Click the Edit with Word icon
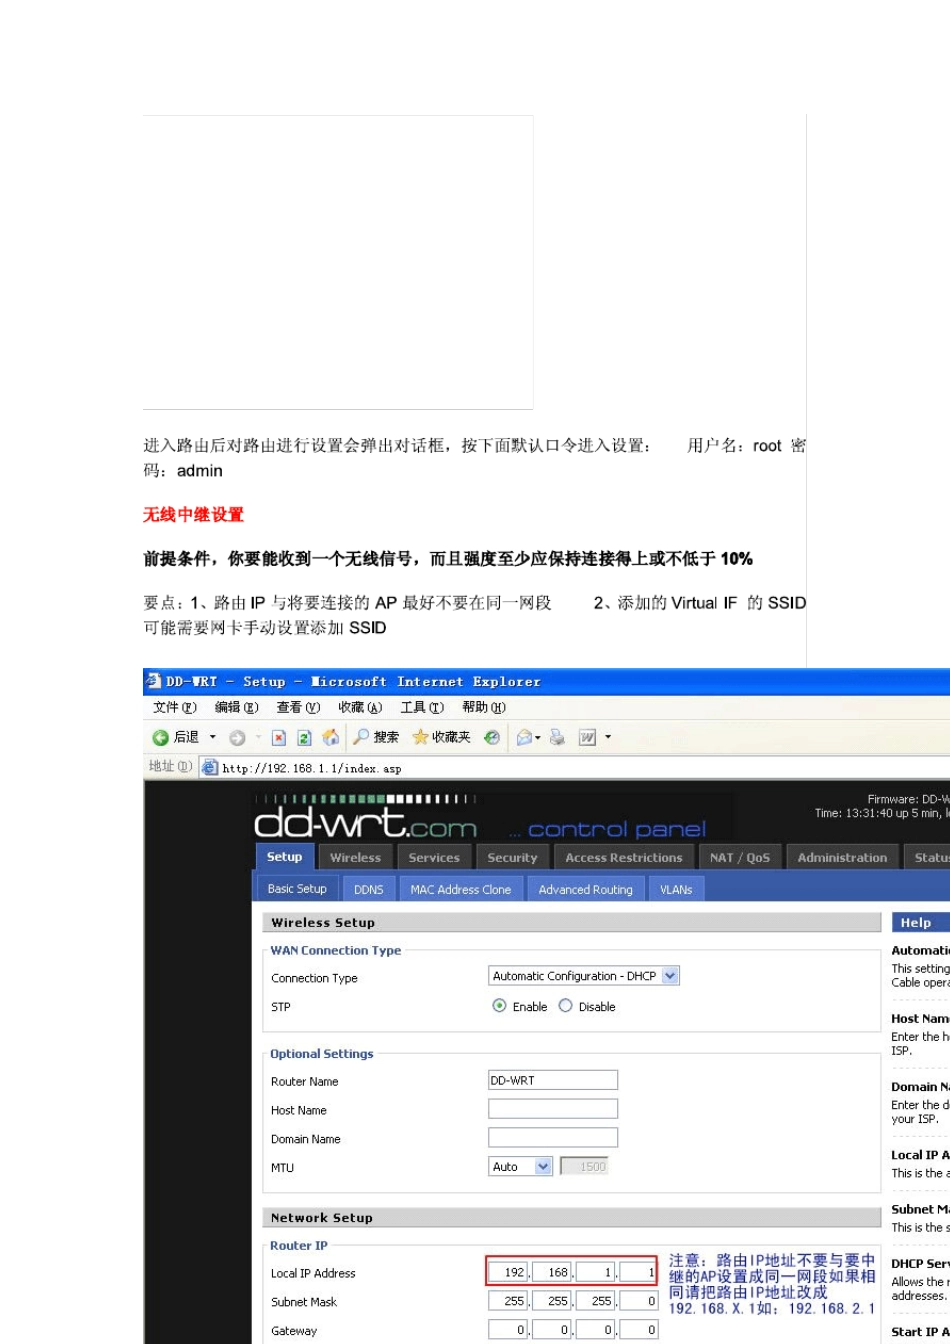 588,737
